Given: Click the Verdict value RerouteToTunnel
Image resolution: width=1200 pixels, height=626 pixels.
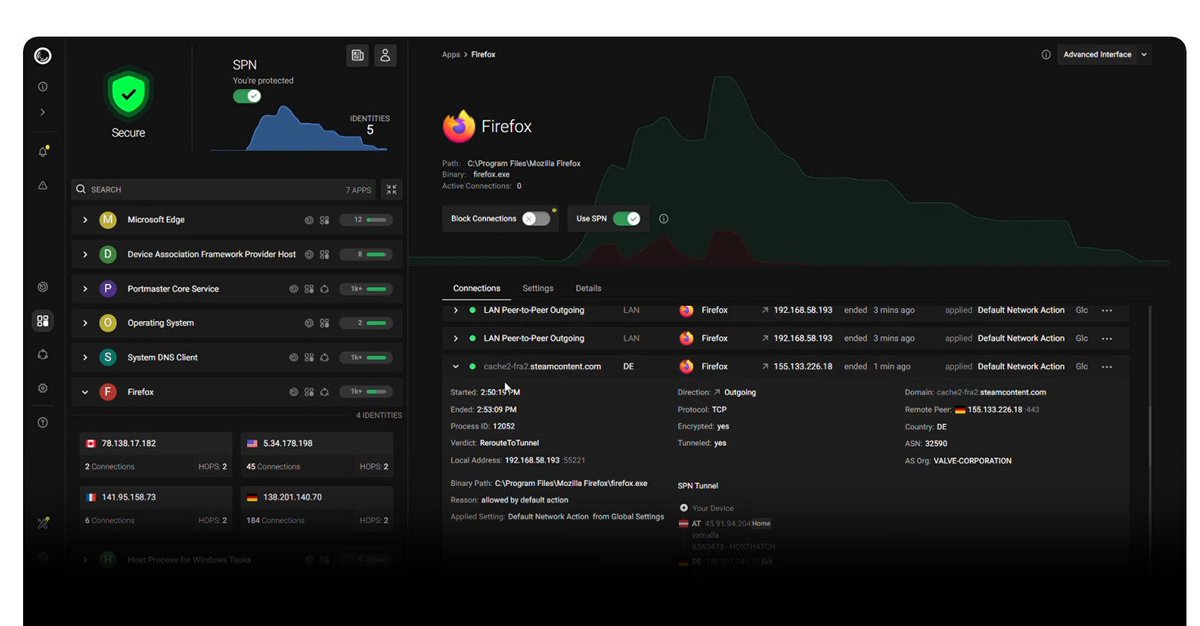Looking at the screenshot, I should tap(509, 443).
